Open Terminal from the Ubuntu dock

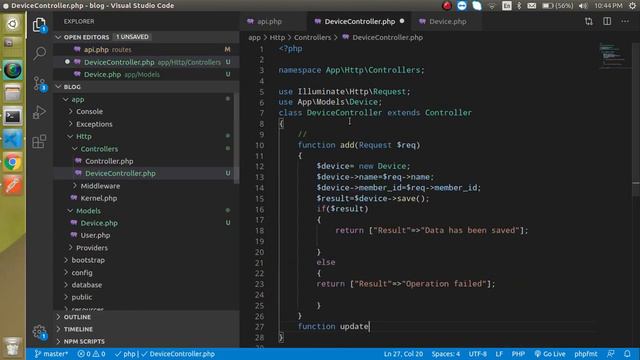point(13,117)
